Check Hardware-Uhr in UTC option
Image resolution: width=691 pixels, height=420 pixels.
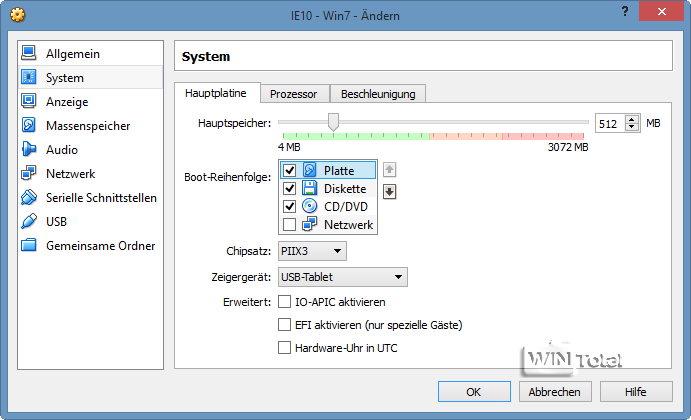click(285, 348)
